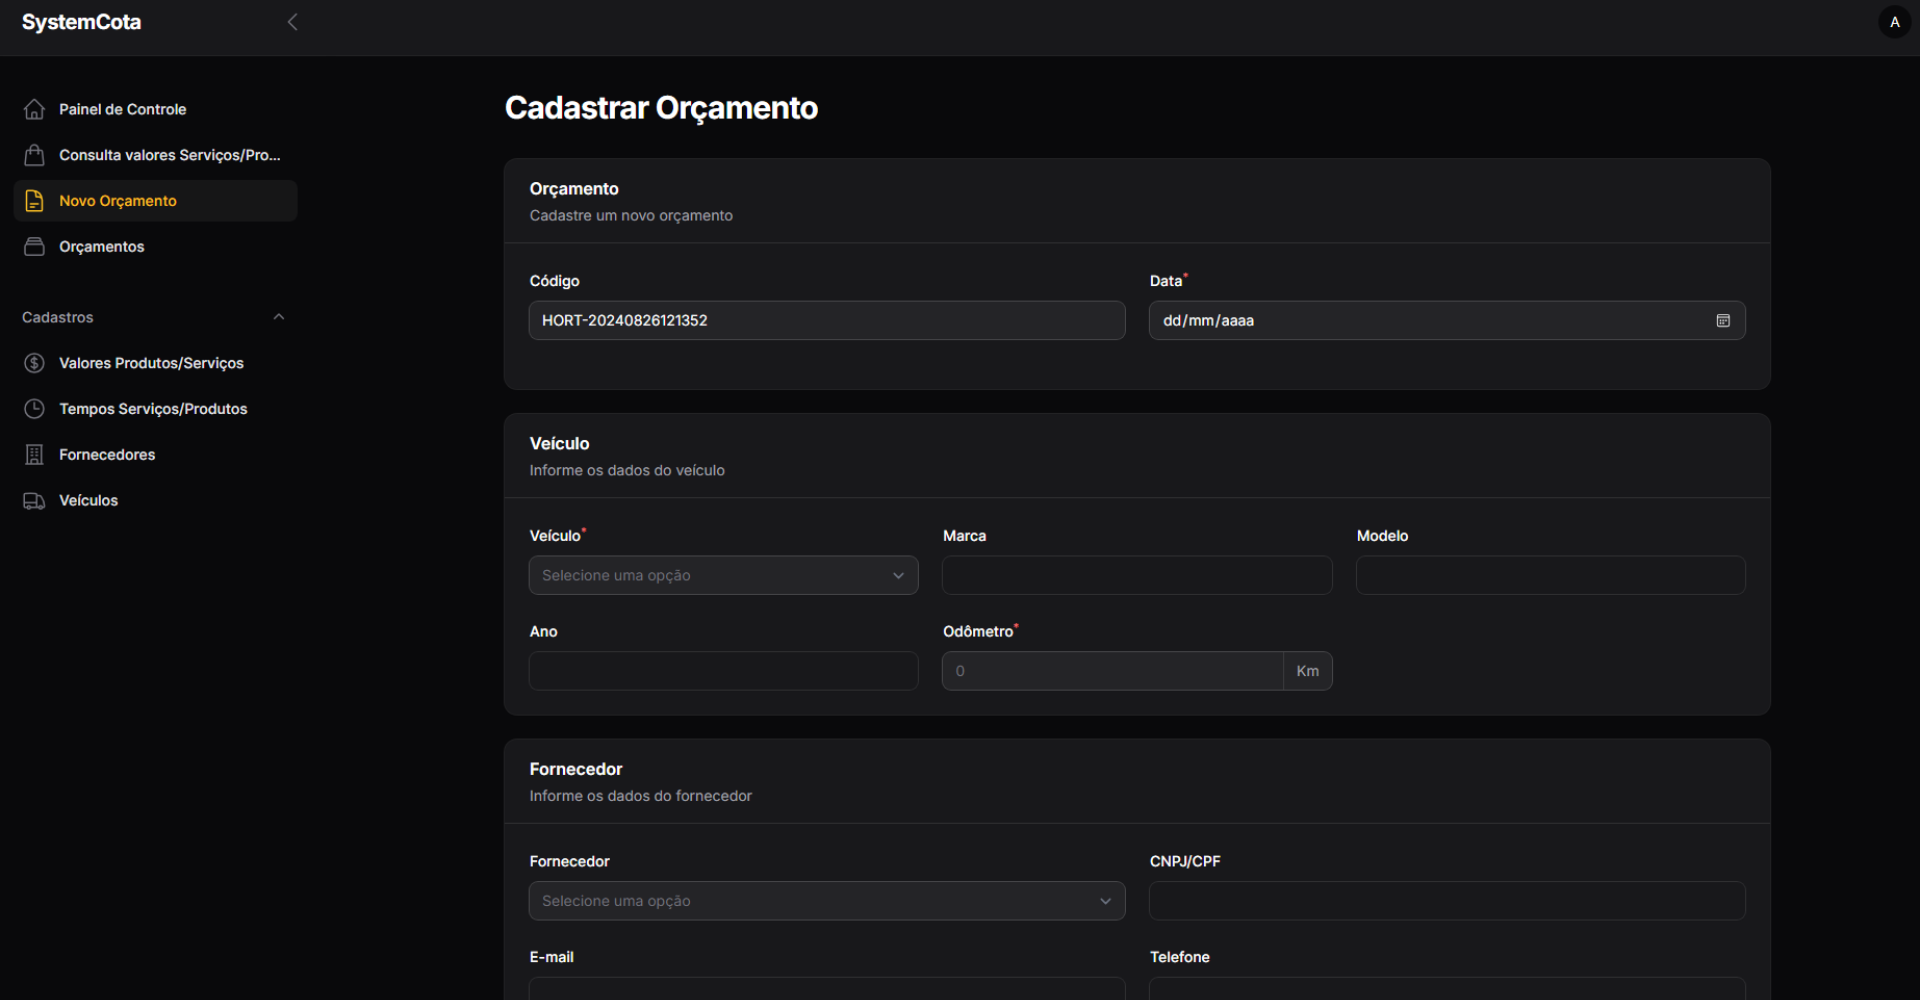The width and height of the screenshot is (1920, 1000).
Task: Click the Km unit suffix
Action: point(1308,671)
